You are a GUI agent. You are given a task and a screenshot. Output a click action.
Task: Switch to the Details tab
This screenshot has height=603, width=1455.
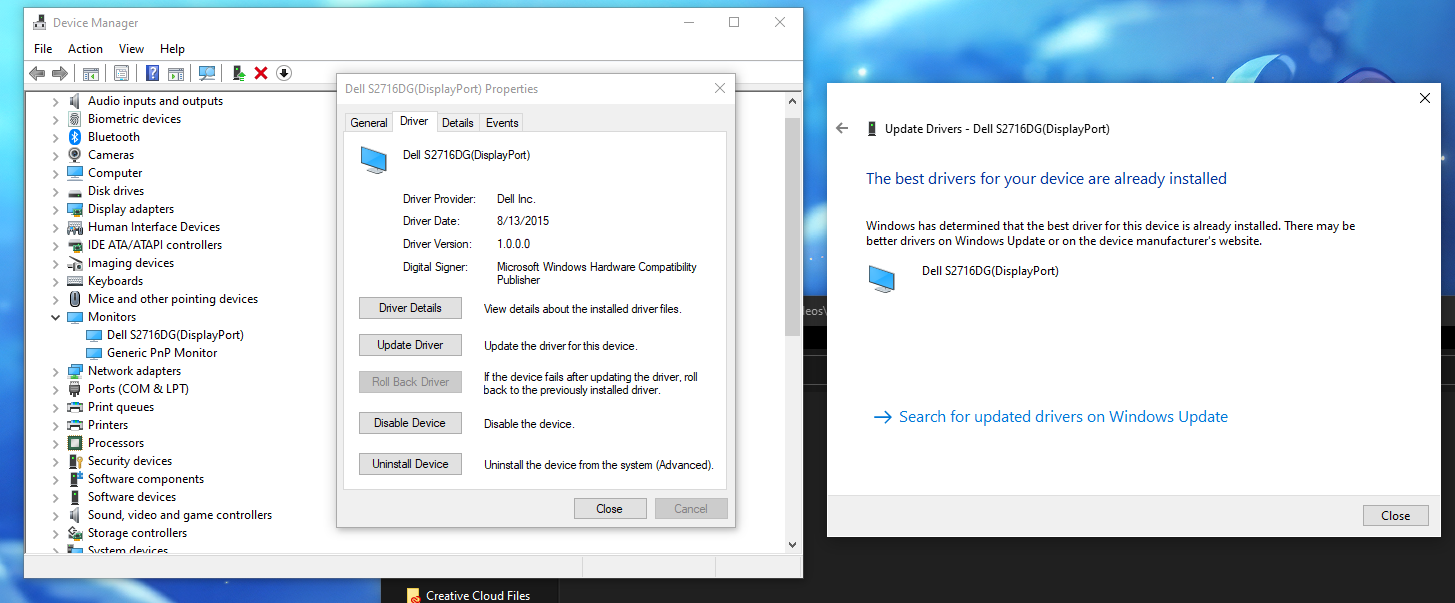pyautogui.click(x=457, y=122)
